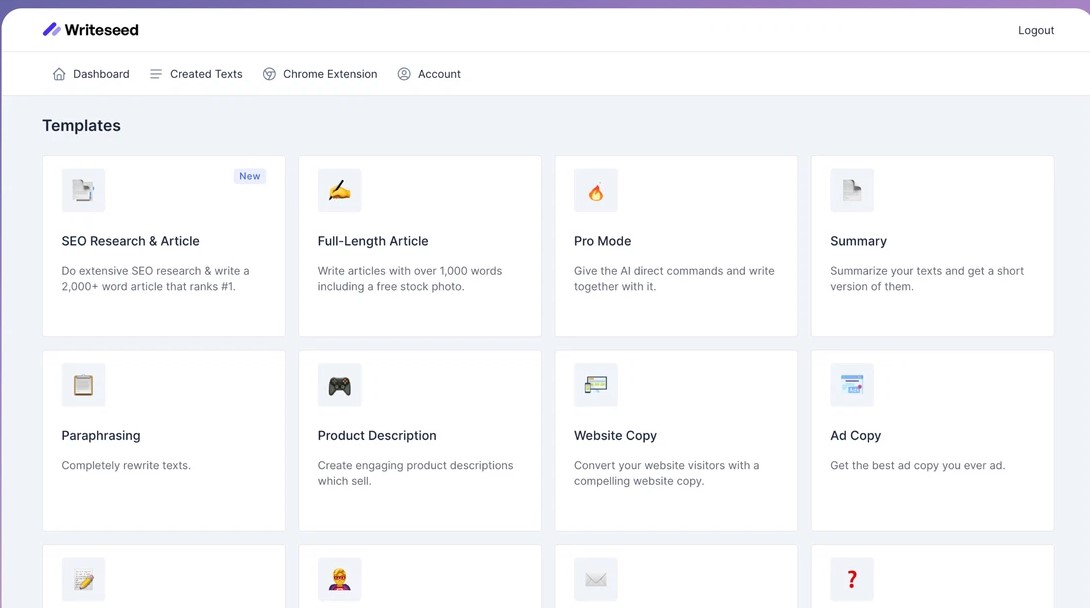Image resolution: width=1090 pixels, height=608 pixels.
Task: Open the SEO Research & Article document icon
Action: tap(83, 190)
